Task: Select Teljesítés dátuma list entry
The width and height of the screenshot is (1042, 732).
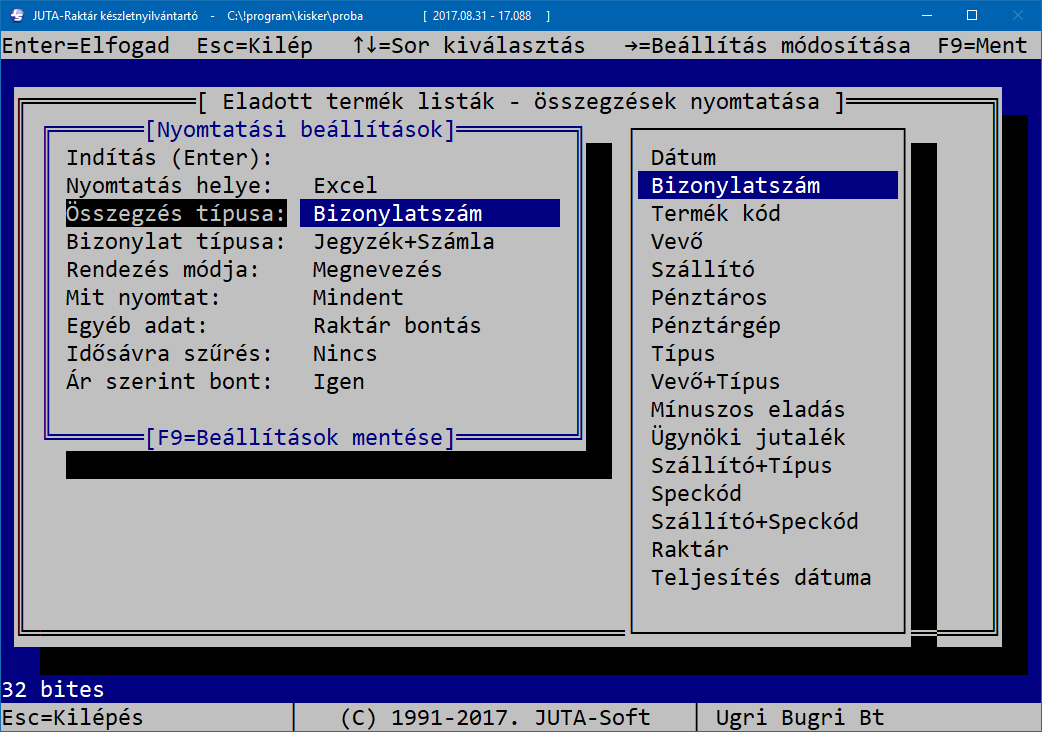Action: [x=760, y=578]
